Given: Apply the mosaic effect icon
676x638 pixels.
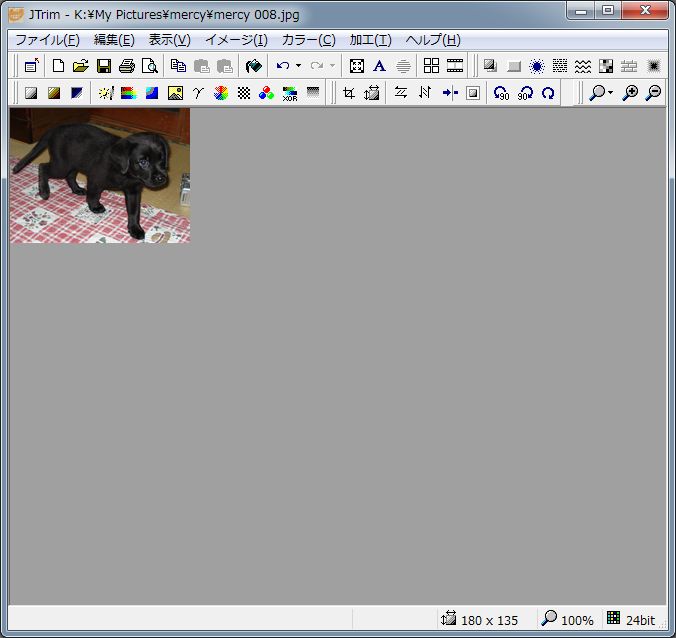Looking at the screenshot, I should click(x=606, y=66).
